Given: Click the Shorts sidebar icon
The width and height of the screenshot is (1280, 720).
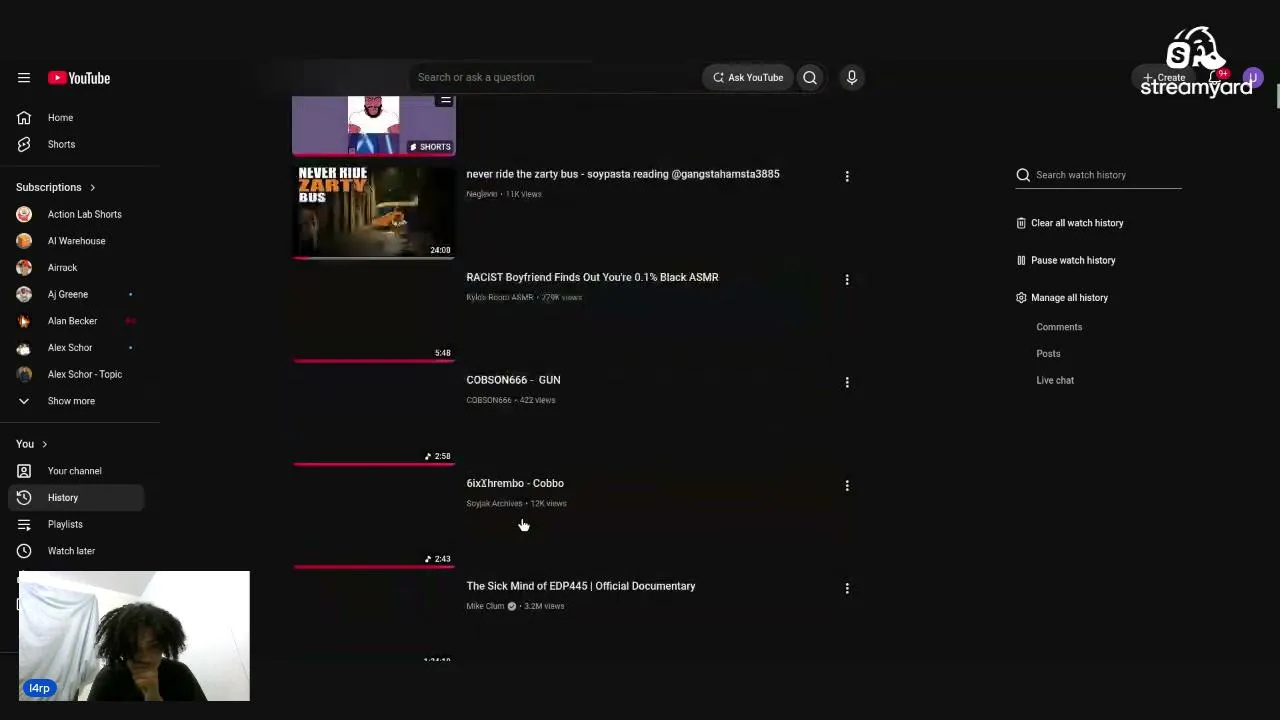Looking at the screenshot, I should (x=24, y=144).
